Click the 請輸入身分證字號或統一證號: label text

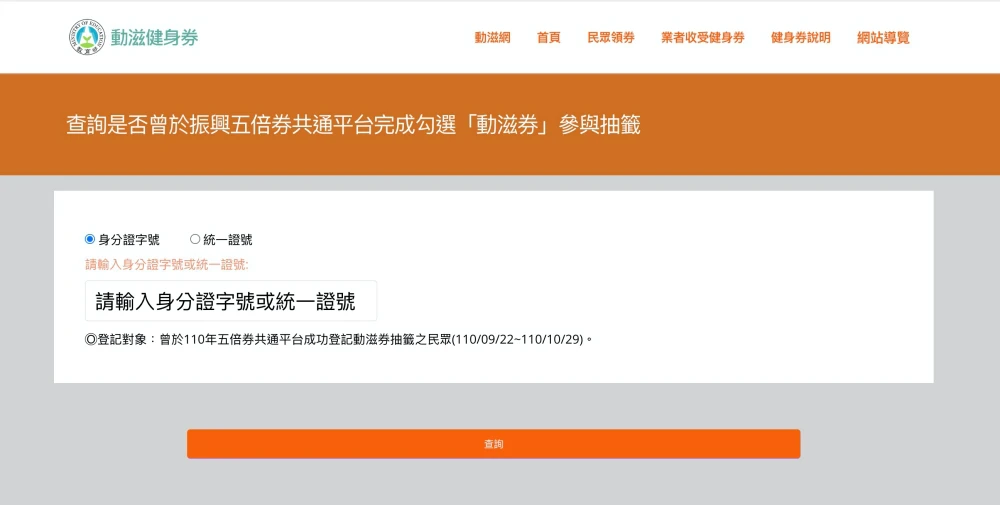(167, 265)
